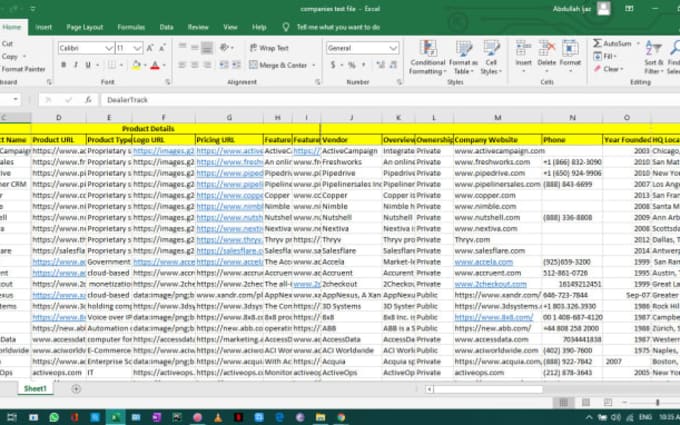Add new sheet with plus button
The height and width of the screenshot is (425, 680).
pos(76,389)
